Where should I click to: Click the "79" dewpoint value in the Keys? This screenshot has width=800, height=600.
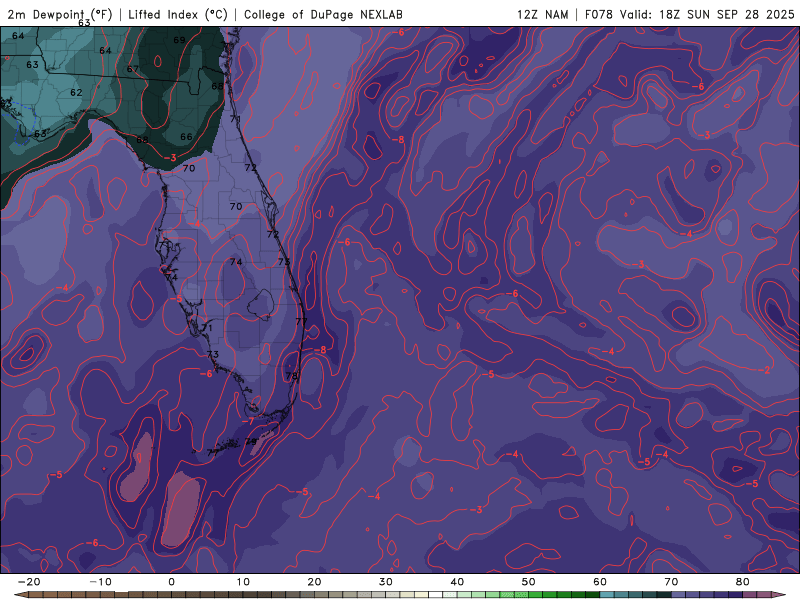coord(251,441)
